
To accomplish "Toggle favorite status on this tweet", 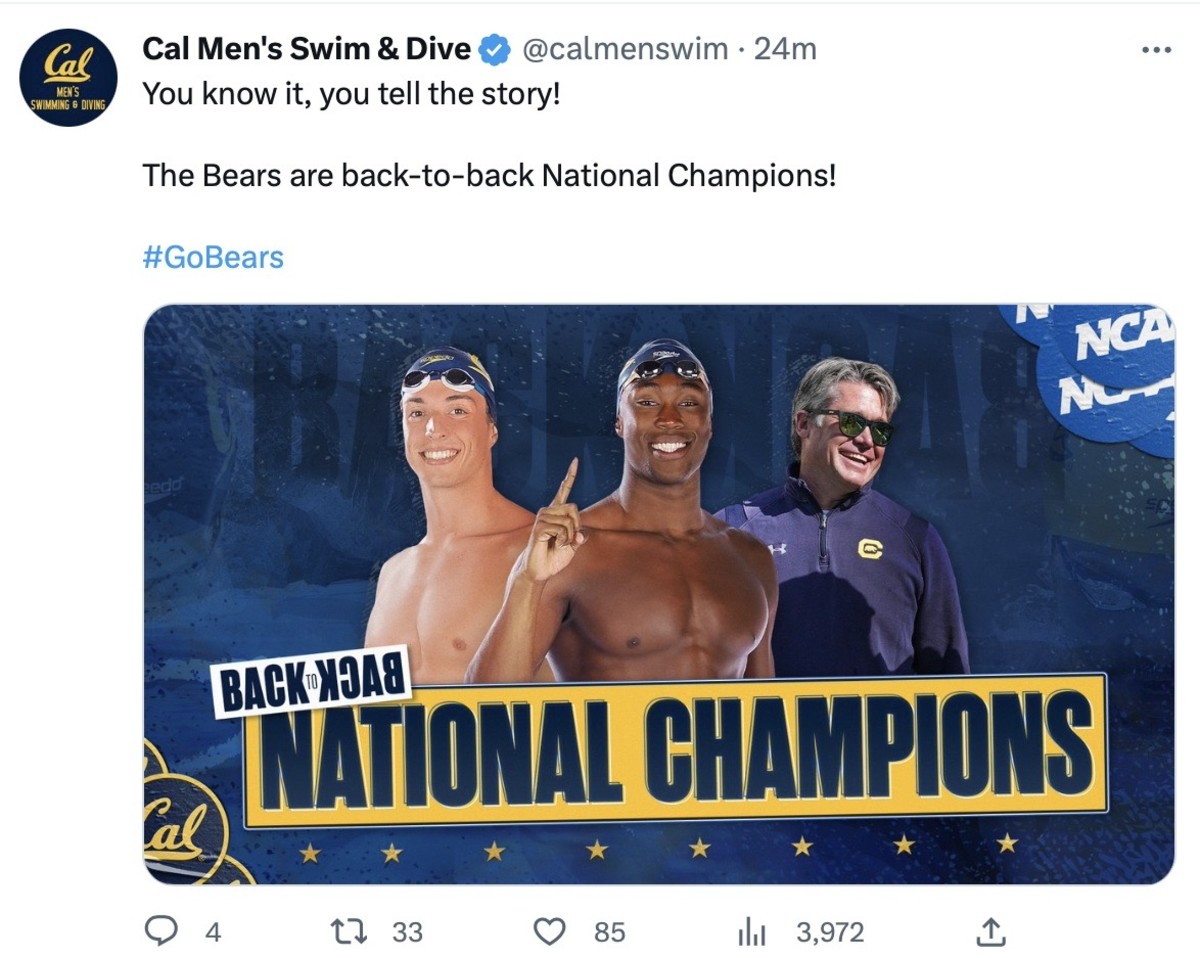I will (549, 931).
